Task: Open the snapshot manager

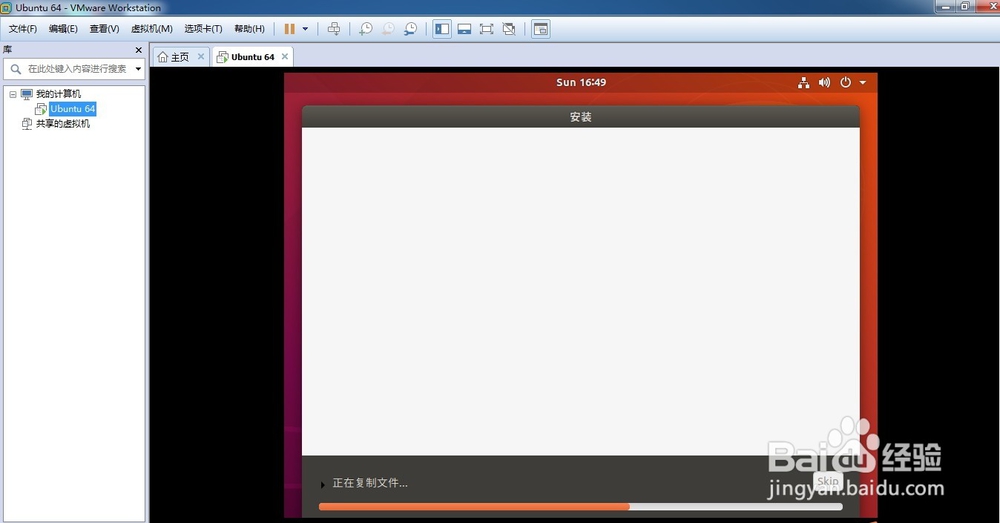Action: [411, 29]
